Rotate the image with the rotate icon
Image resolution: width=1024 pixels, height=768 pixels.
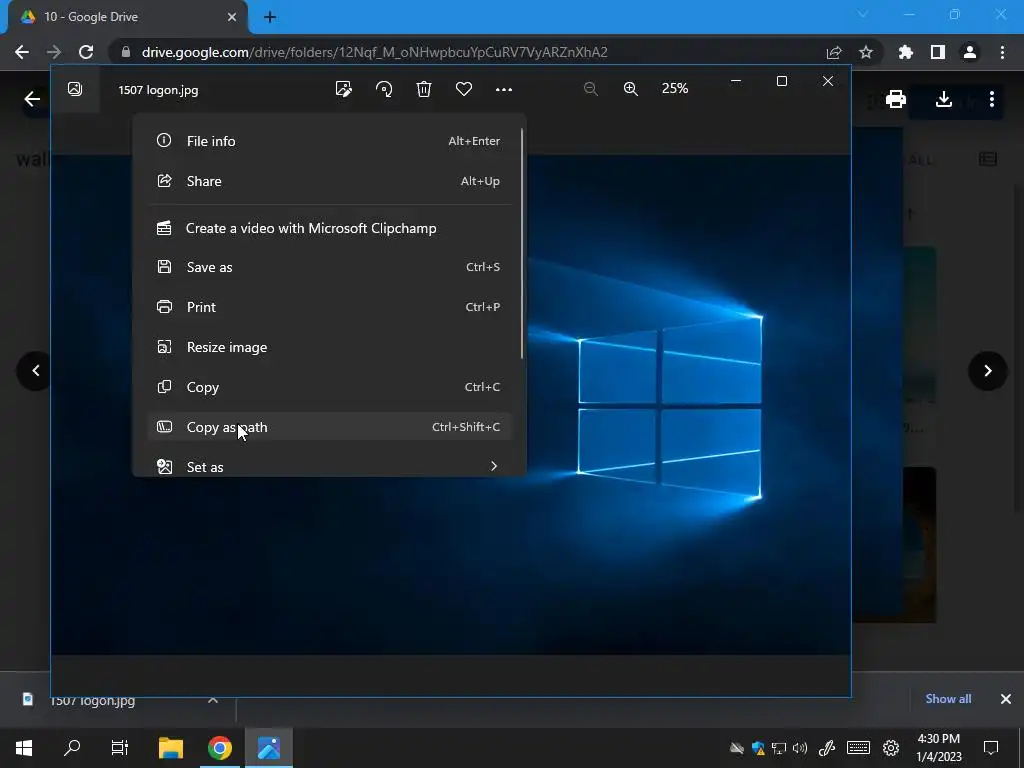(384, 89)
